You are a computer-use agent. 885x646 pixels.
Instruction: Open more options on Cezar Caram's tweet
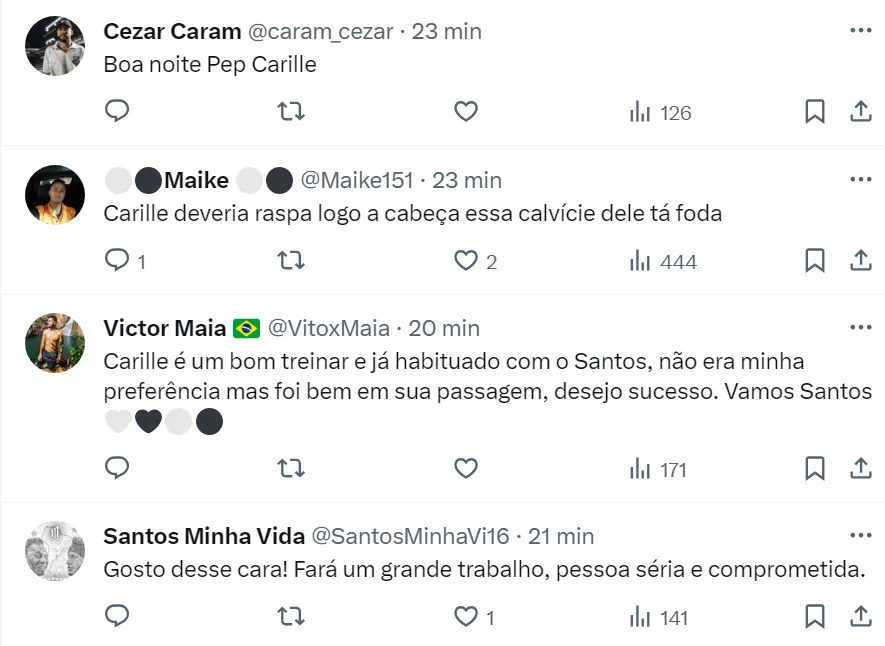(x=860, y=31)
